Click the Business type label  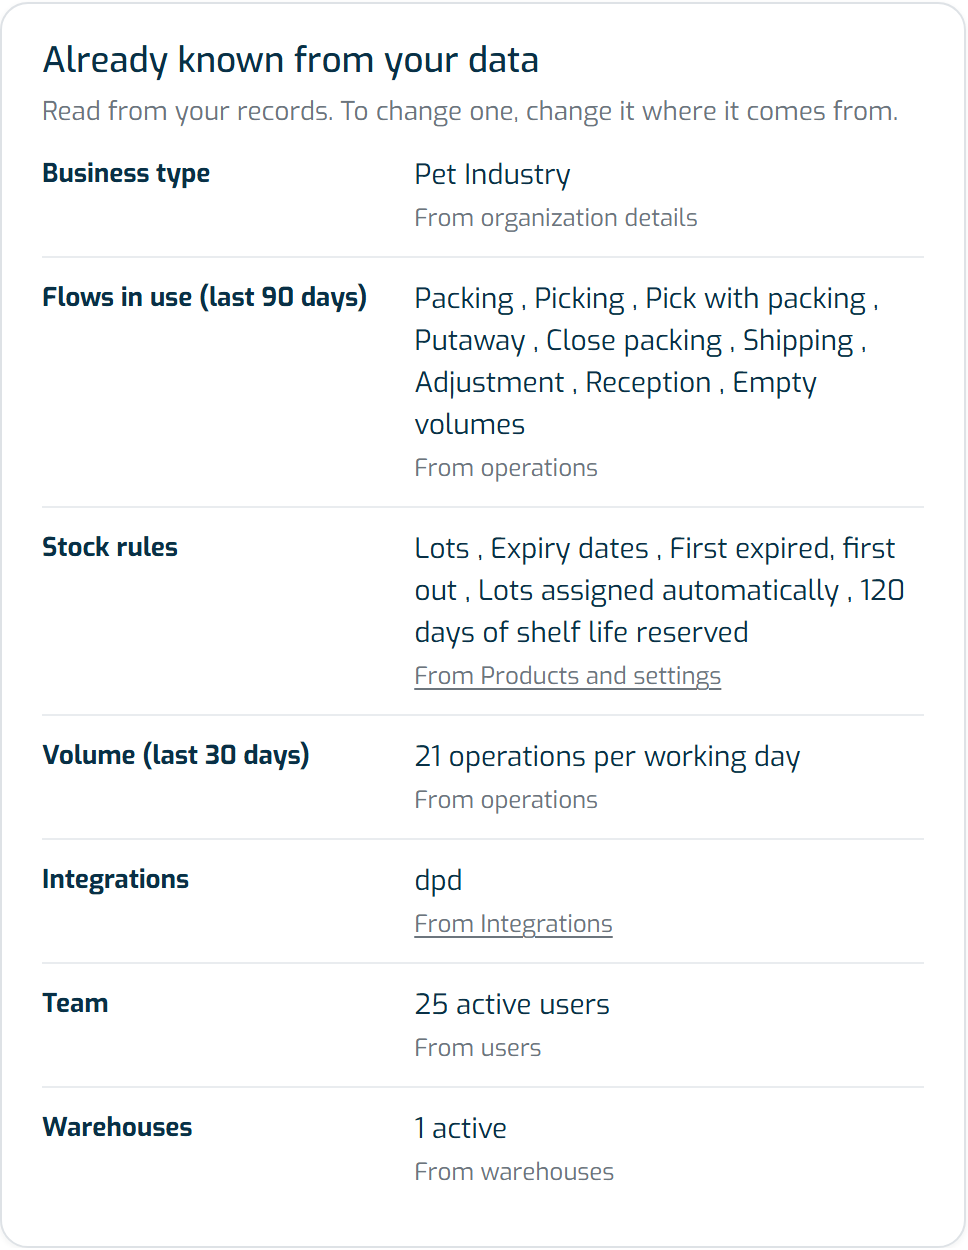coord(126,174)
